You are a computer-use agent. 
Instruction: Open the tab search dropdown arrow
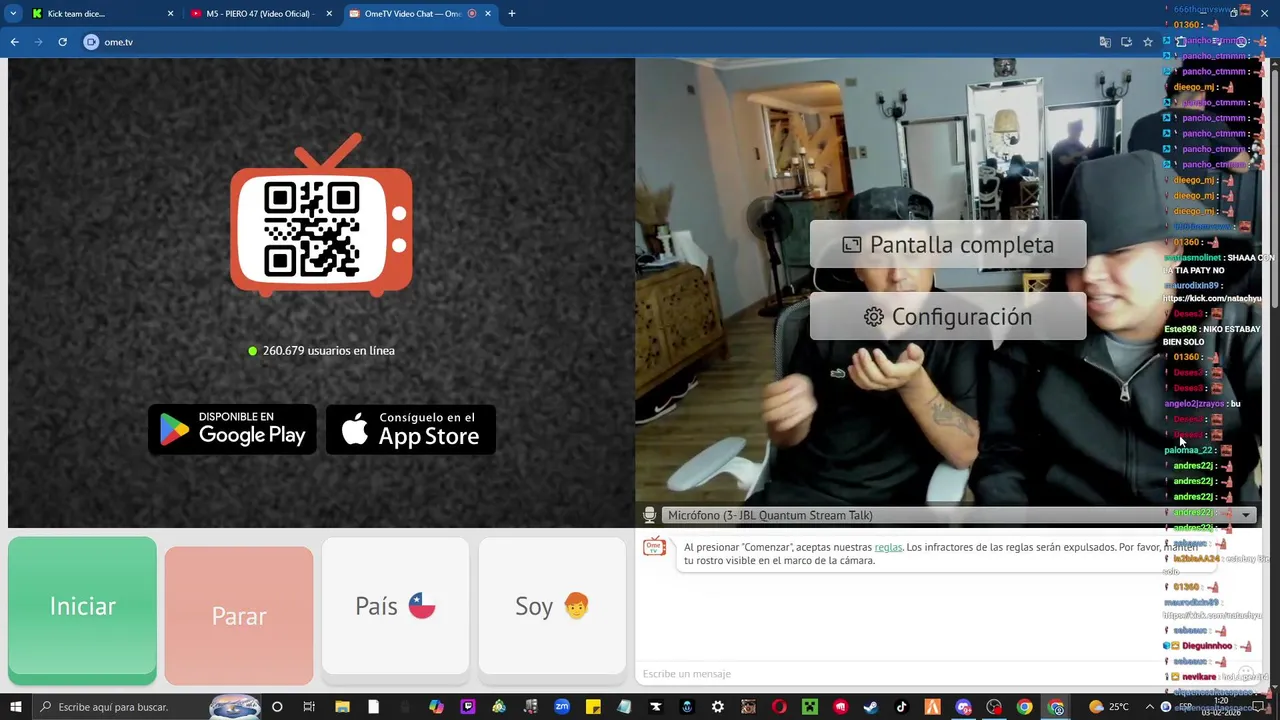13,14
